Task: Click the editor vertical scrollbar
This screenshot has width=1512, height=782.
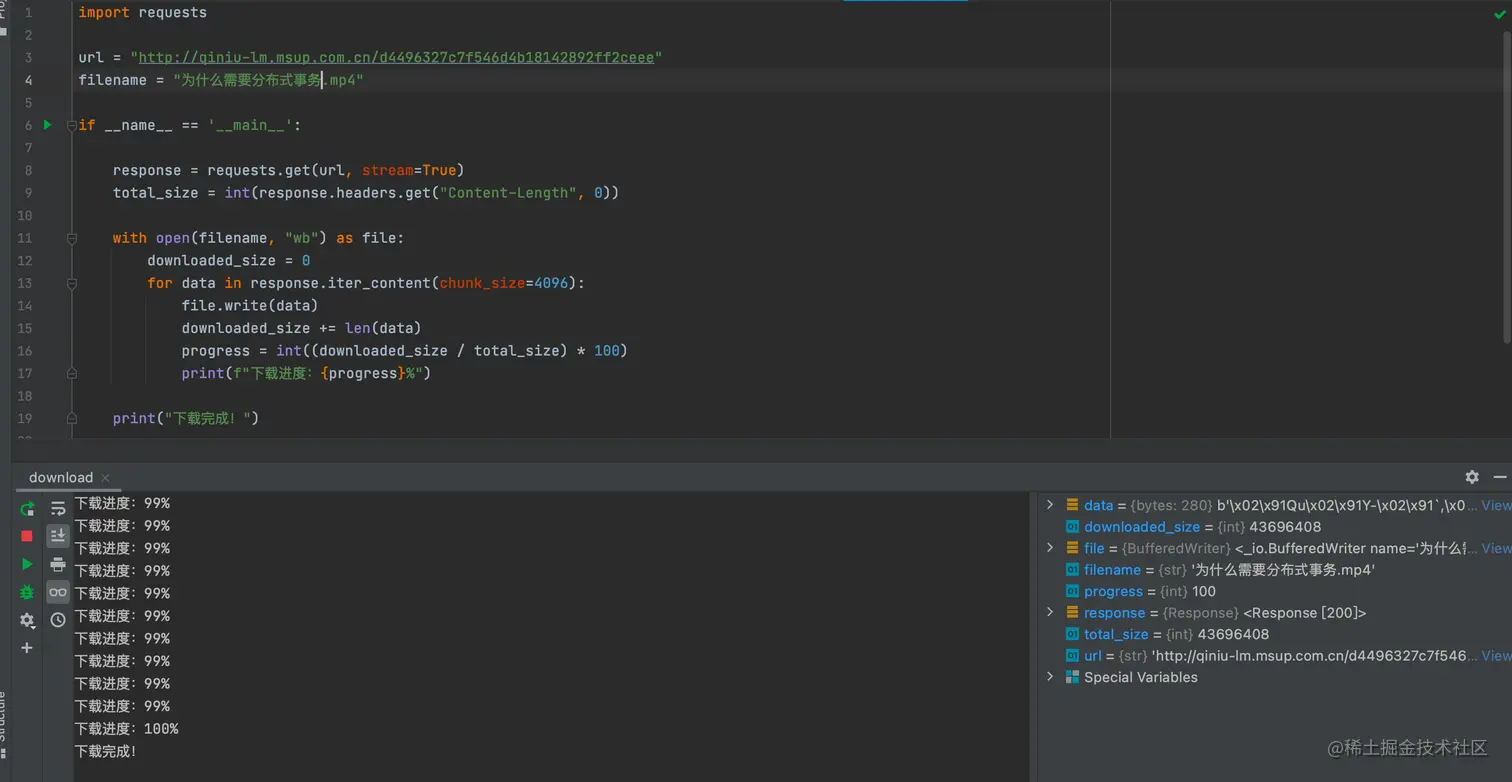Action: pyautogui.click(x=1505, y=185)
